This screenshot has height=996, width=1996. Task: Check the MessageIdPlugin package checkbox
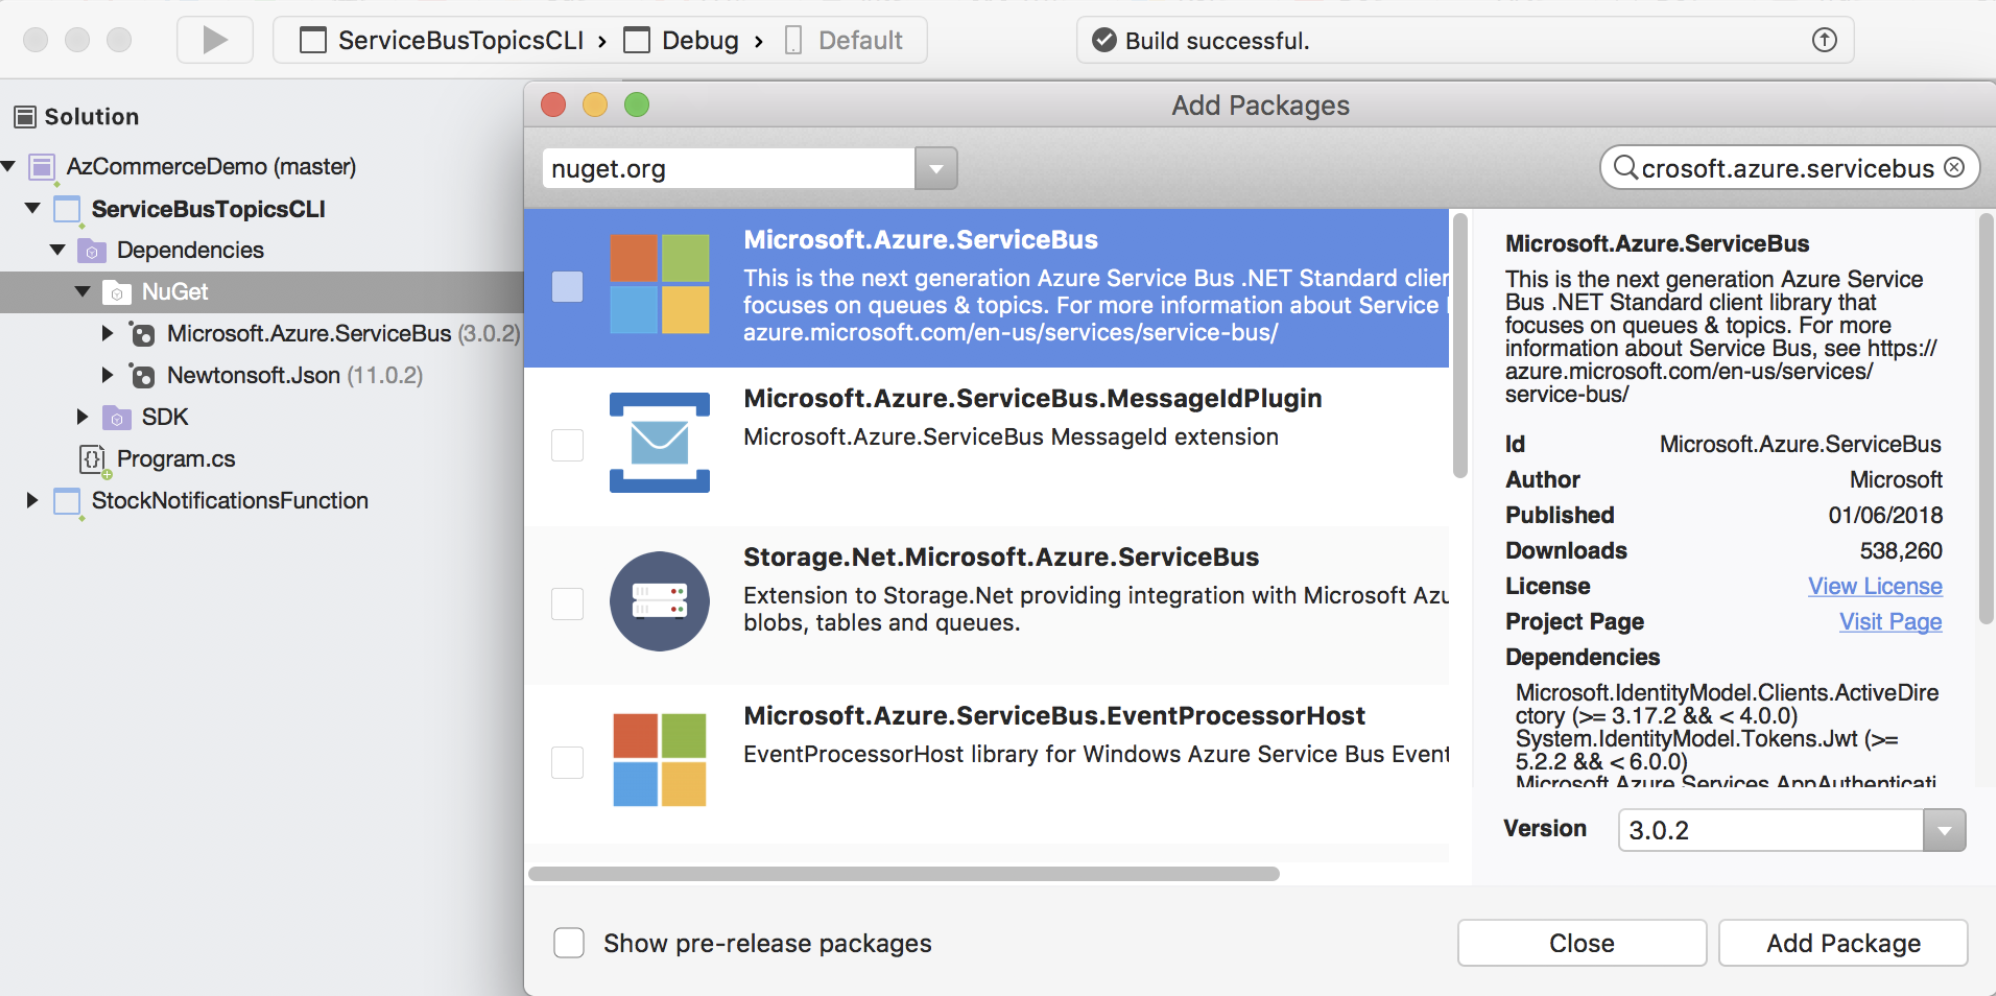tap(567, 445)
